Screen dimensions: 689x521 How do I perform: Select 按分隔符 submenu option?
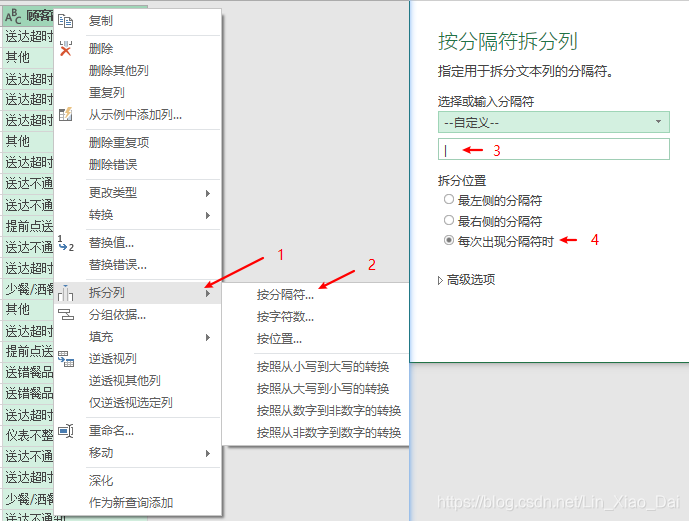285,294
